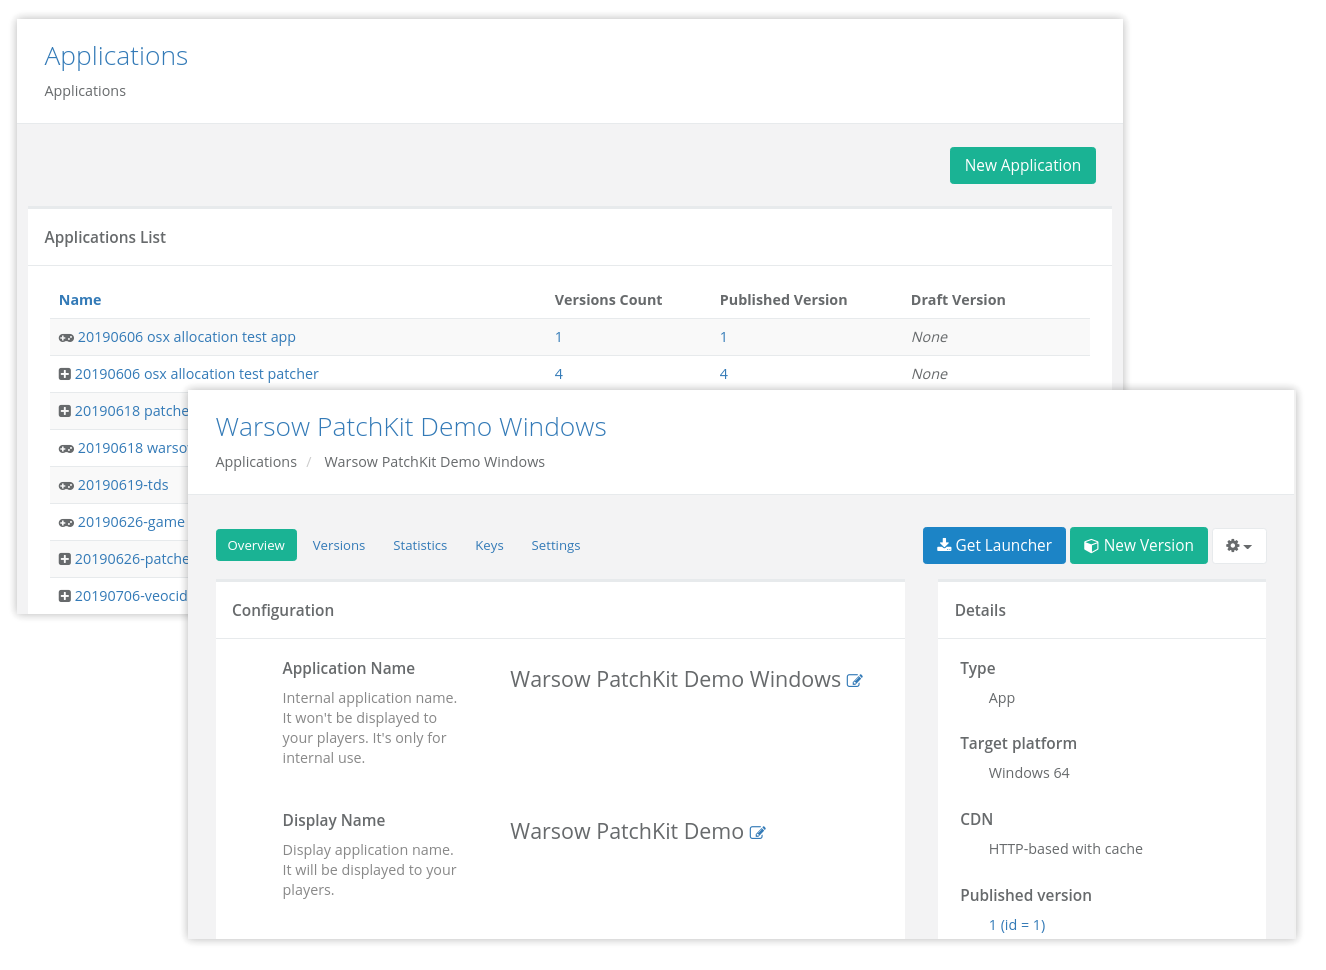
Task: Edit the Display Name using its pencil icon
Action: pyautogui.click(x=758, y=831)
